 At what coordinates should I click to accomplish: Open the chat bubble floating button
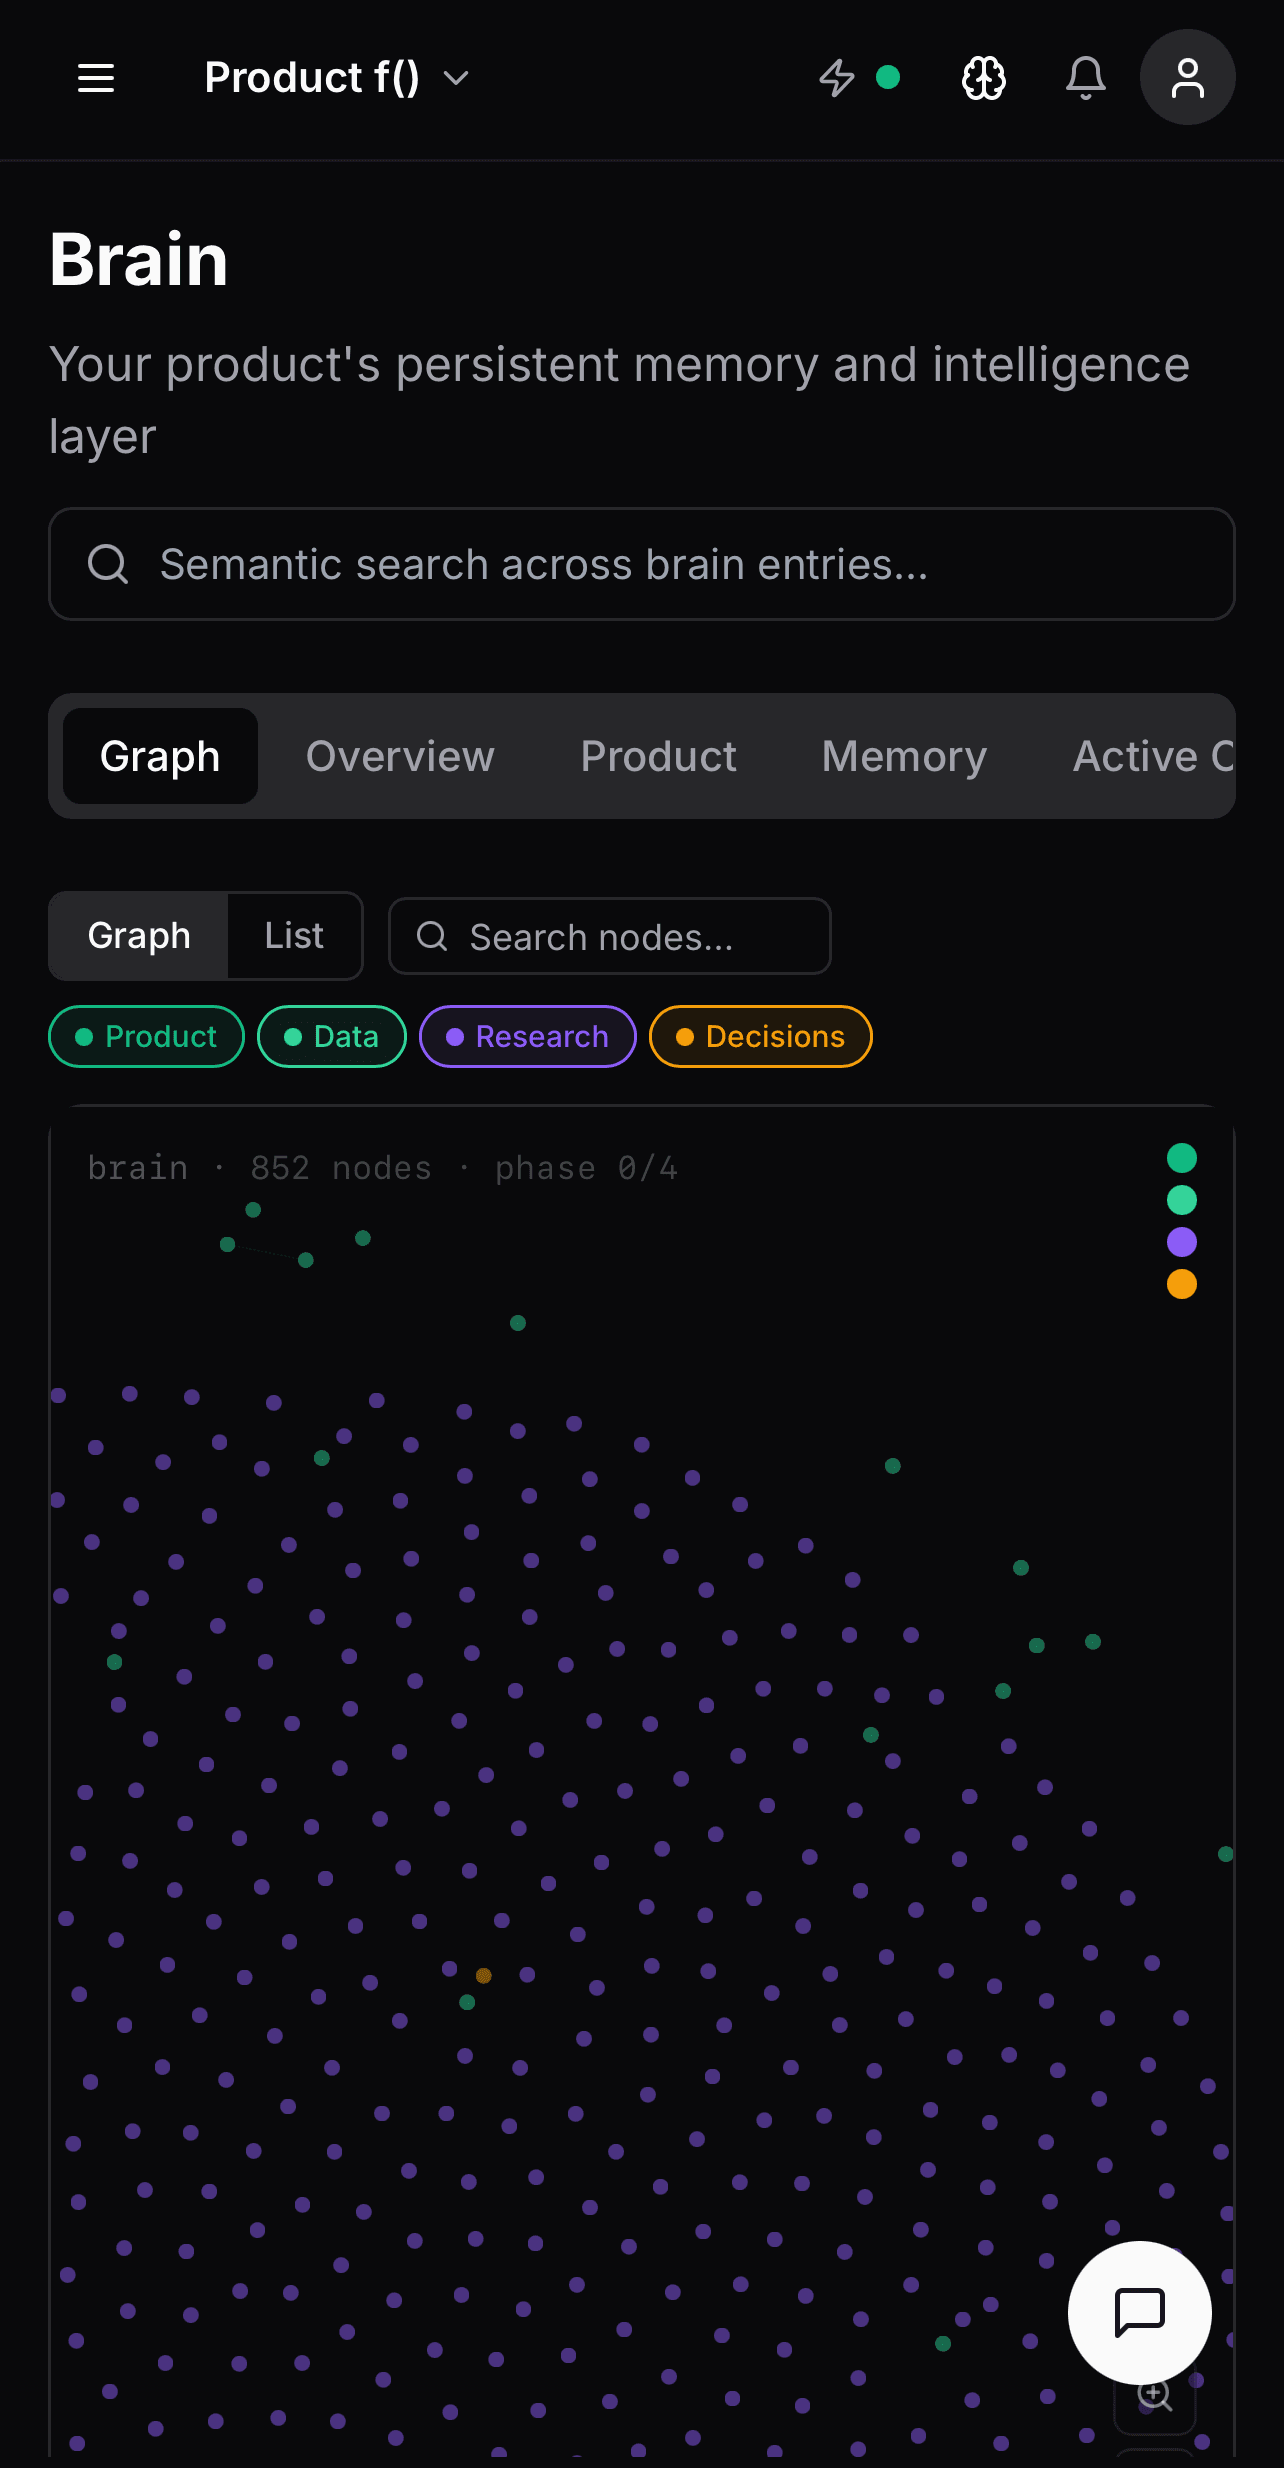pos(1140,2313)
